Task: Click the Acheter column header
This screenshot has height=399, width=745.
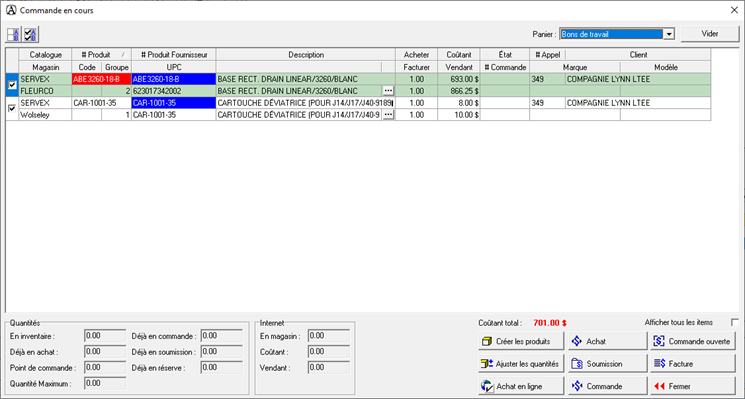Action: click(416, 55)
